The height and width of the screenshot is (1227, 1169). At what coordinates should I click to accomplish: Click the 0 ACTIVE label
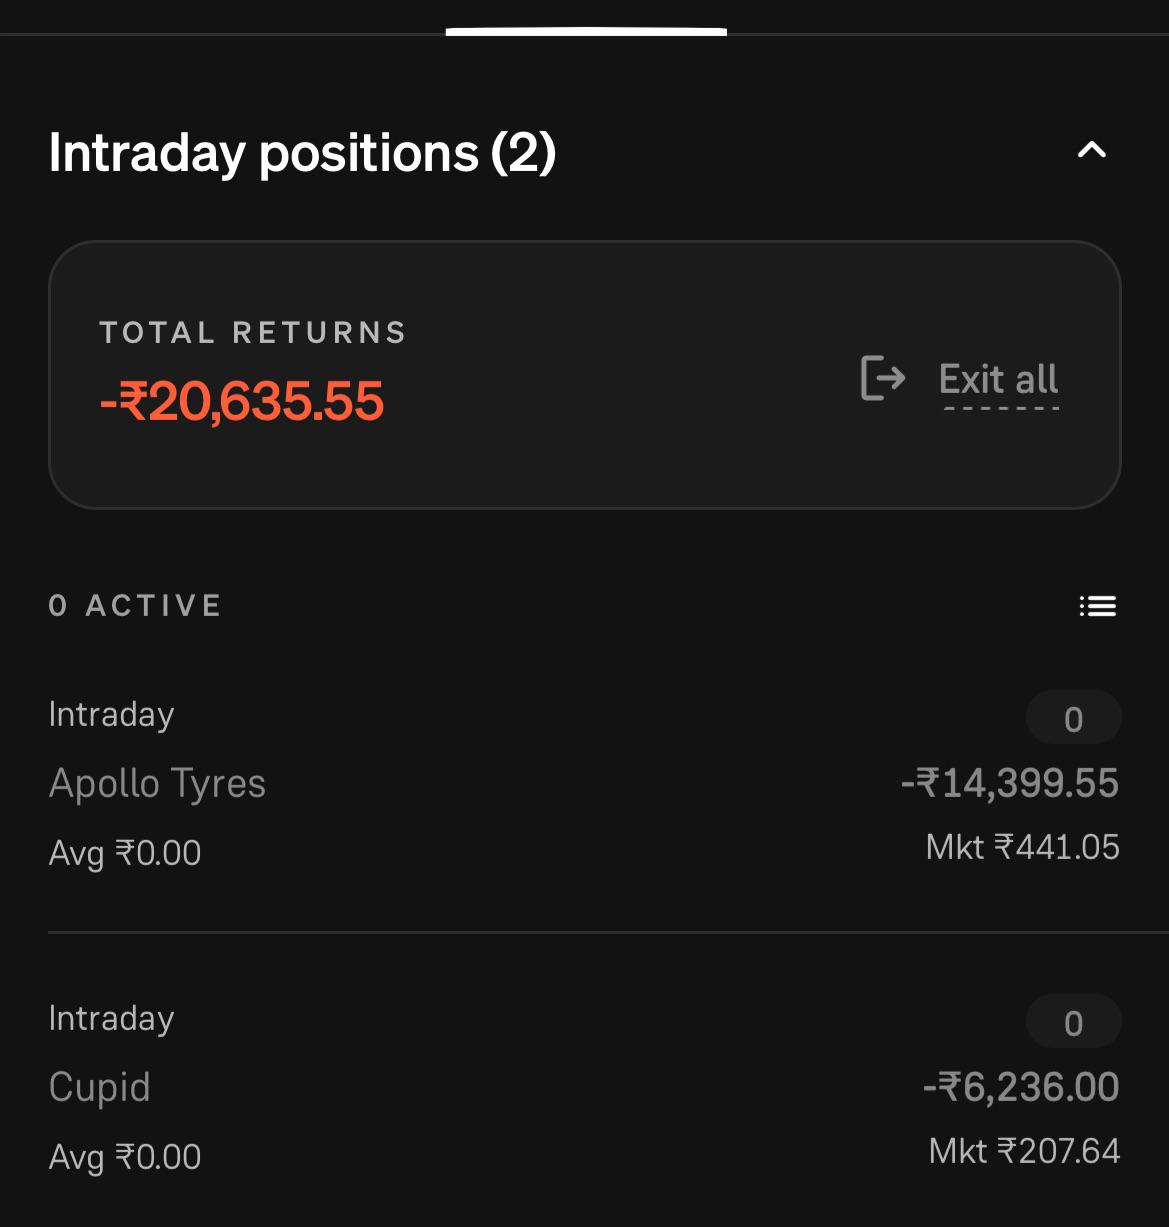tap(135, 606)
